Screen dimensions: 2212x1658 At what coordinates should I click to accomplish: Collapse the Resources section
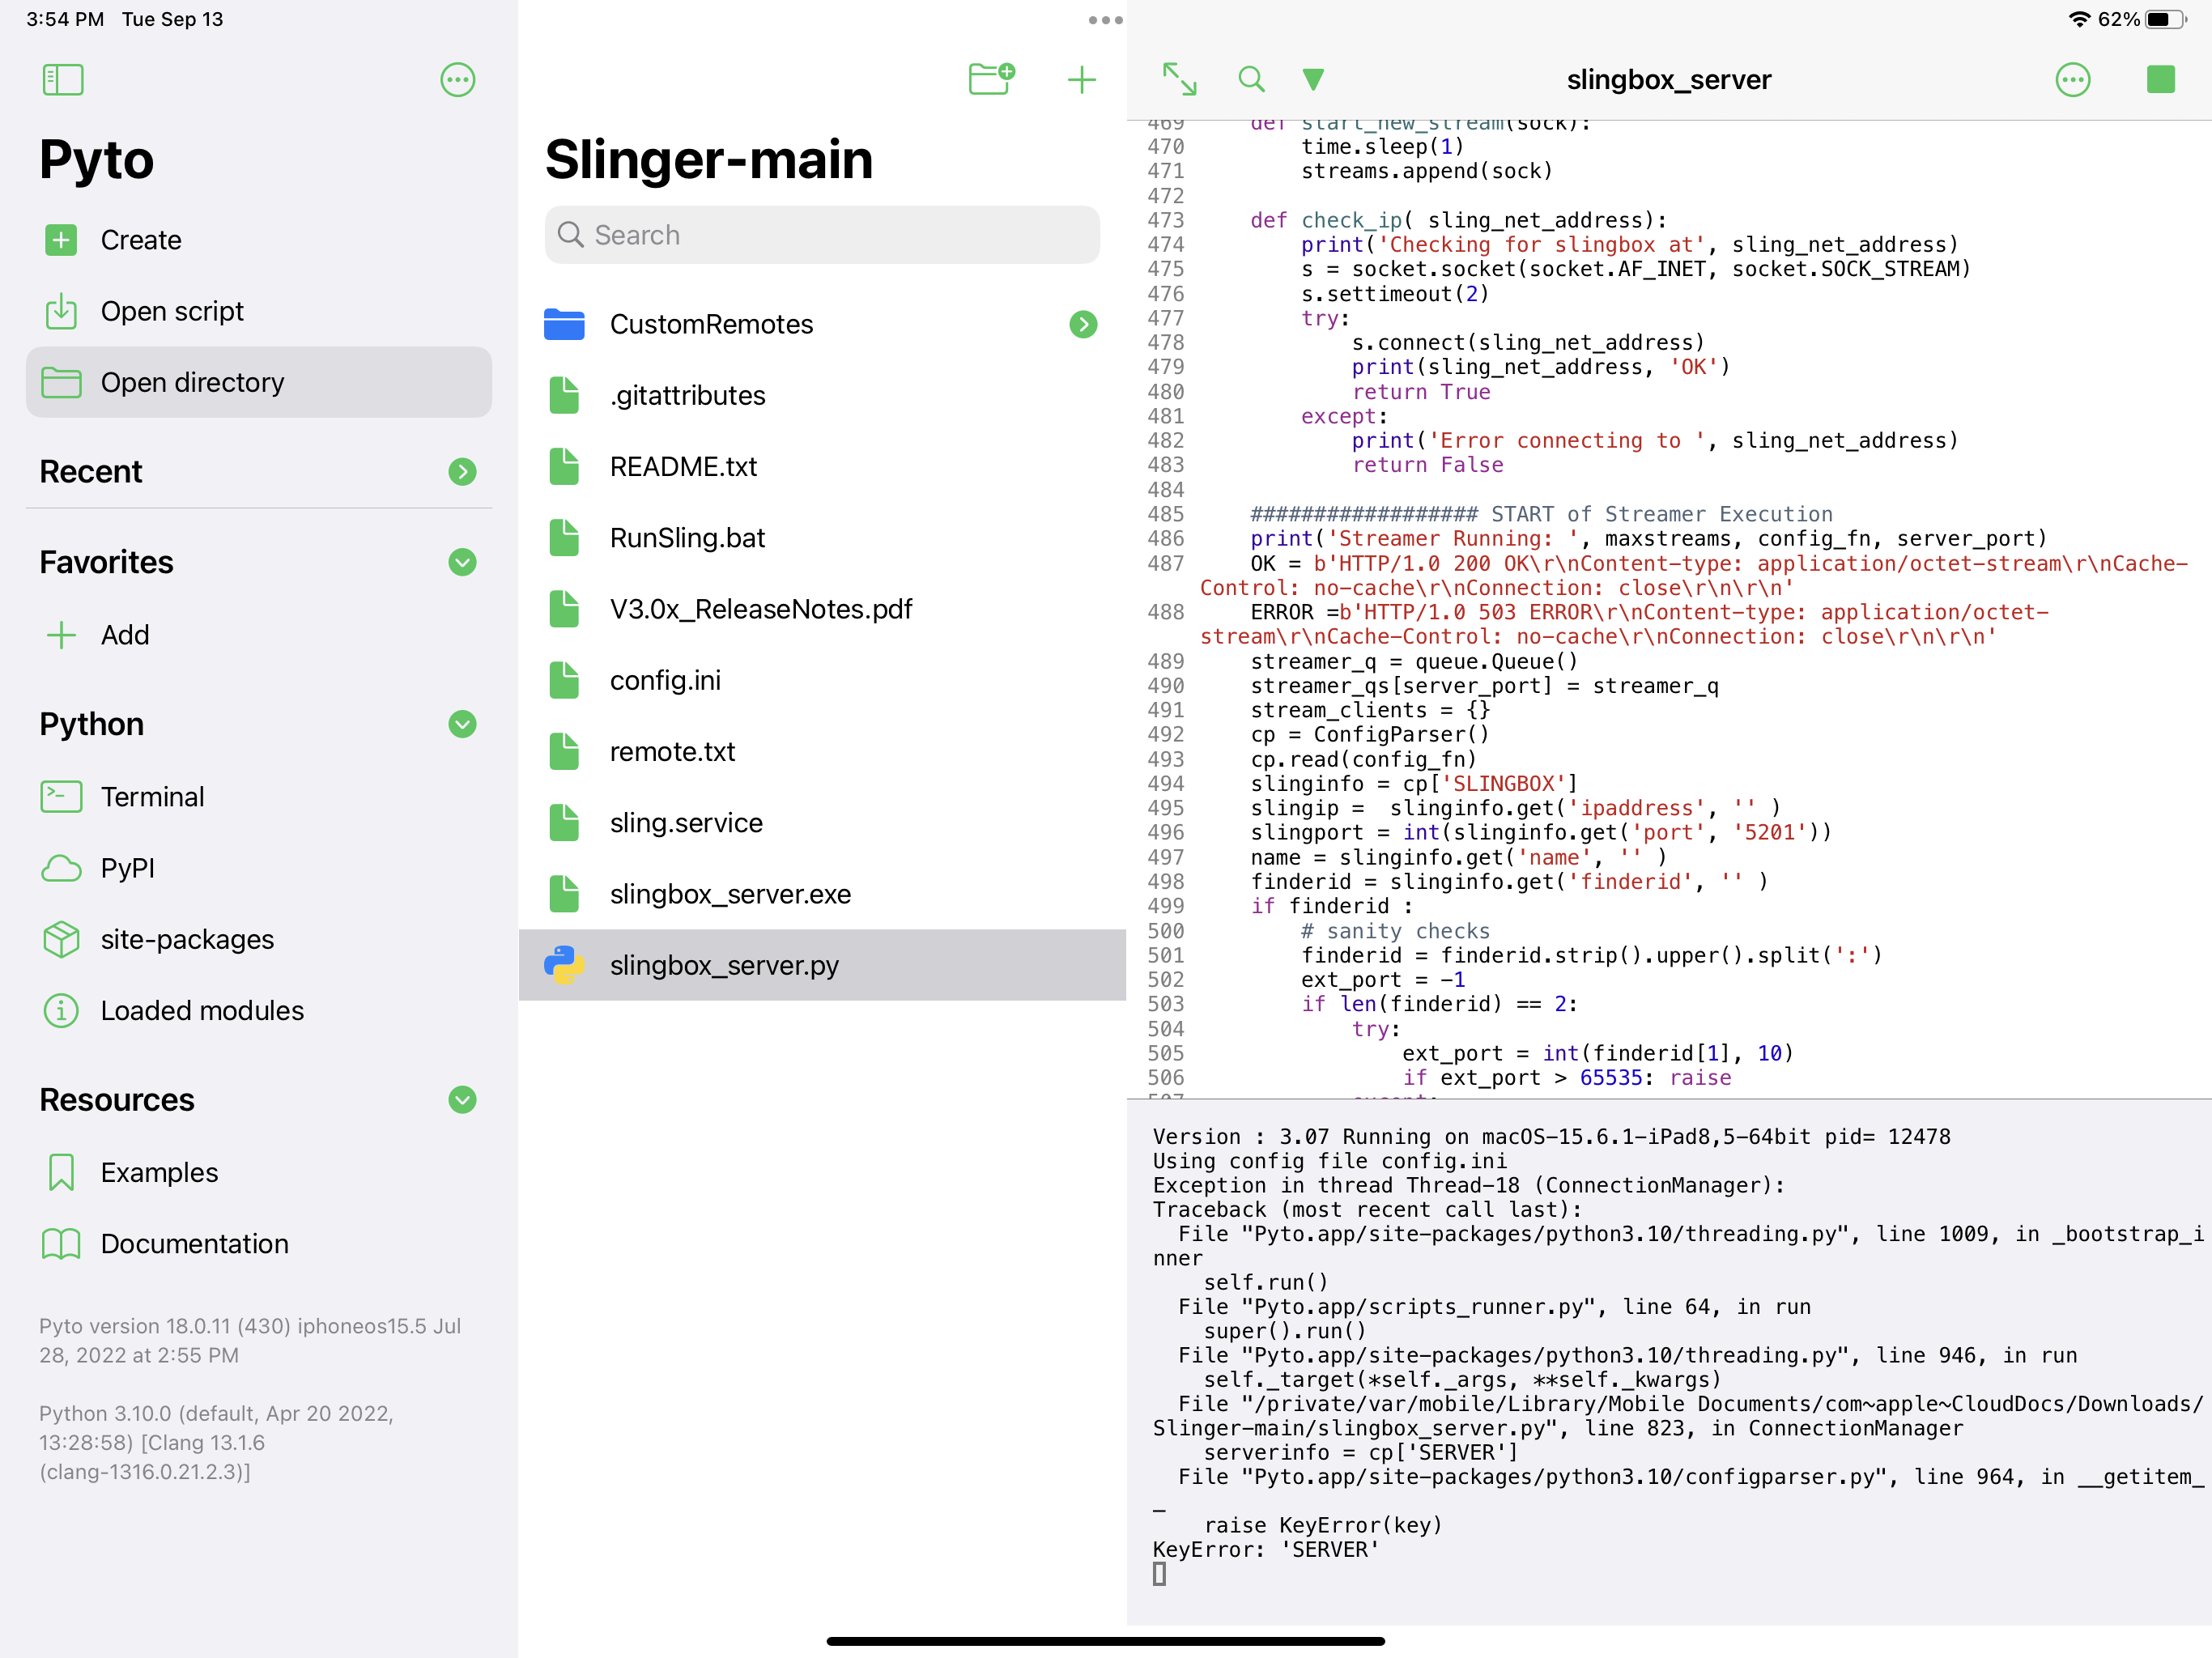coord(462,1101)
